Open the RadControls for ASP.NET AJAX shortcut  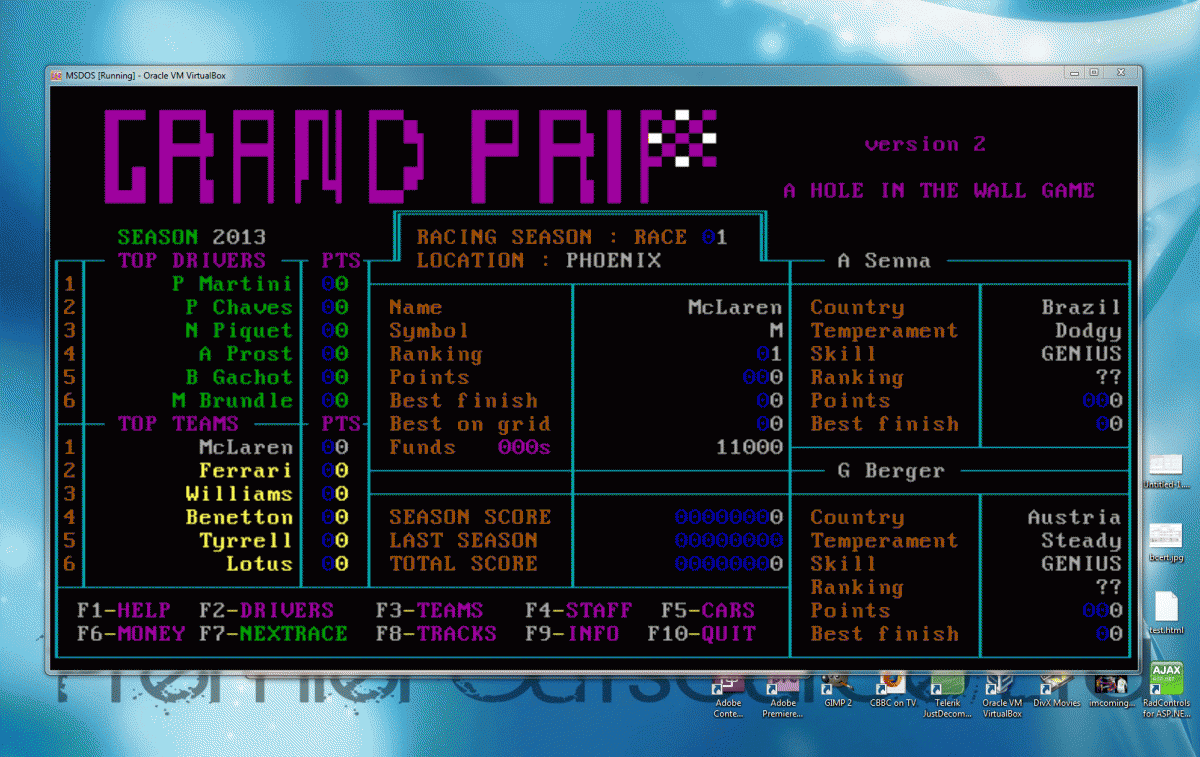coord(1166,680)
